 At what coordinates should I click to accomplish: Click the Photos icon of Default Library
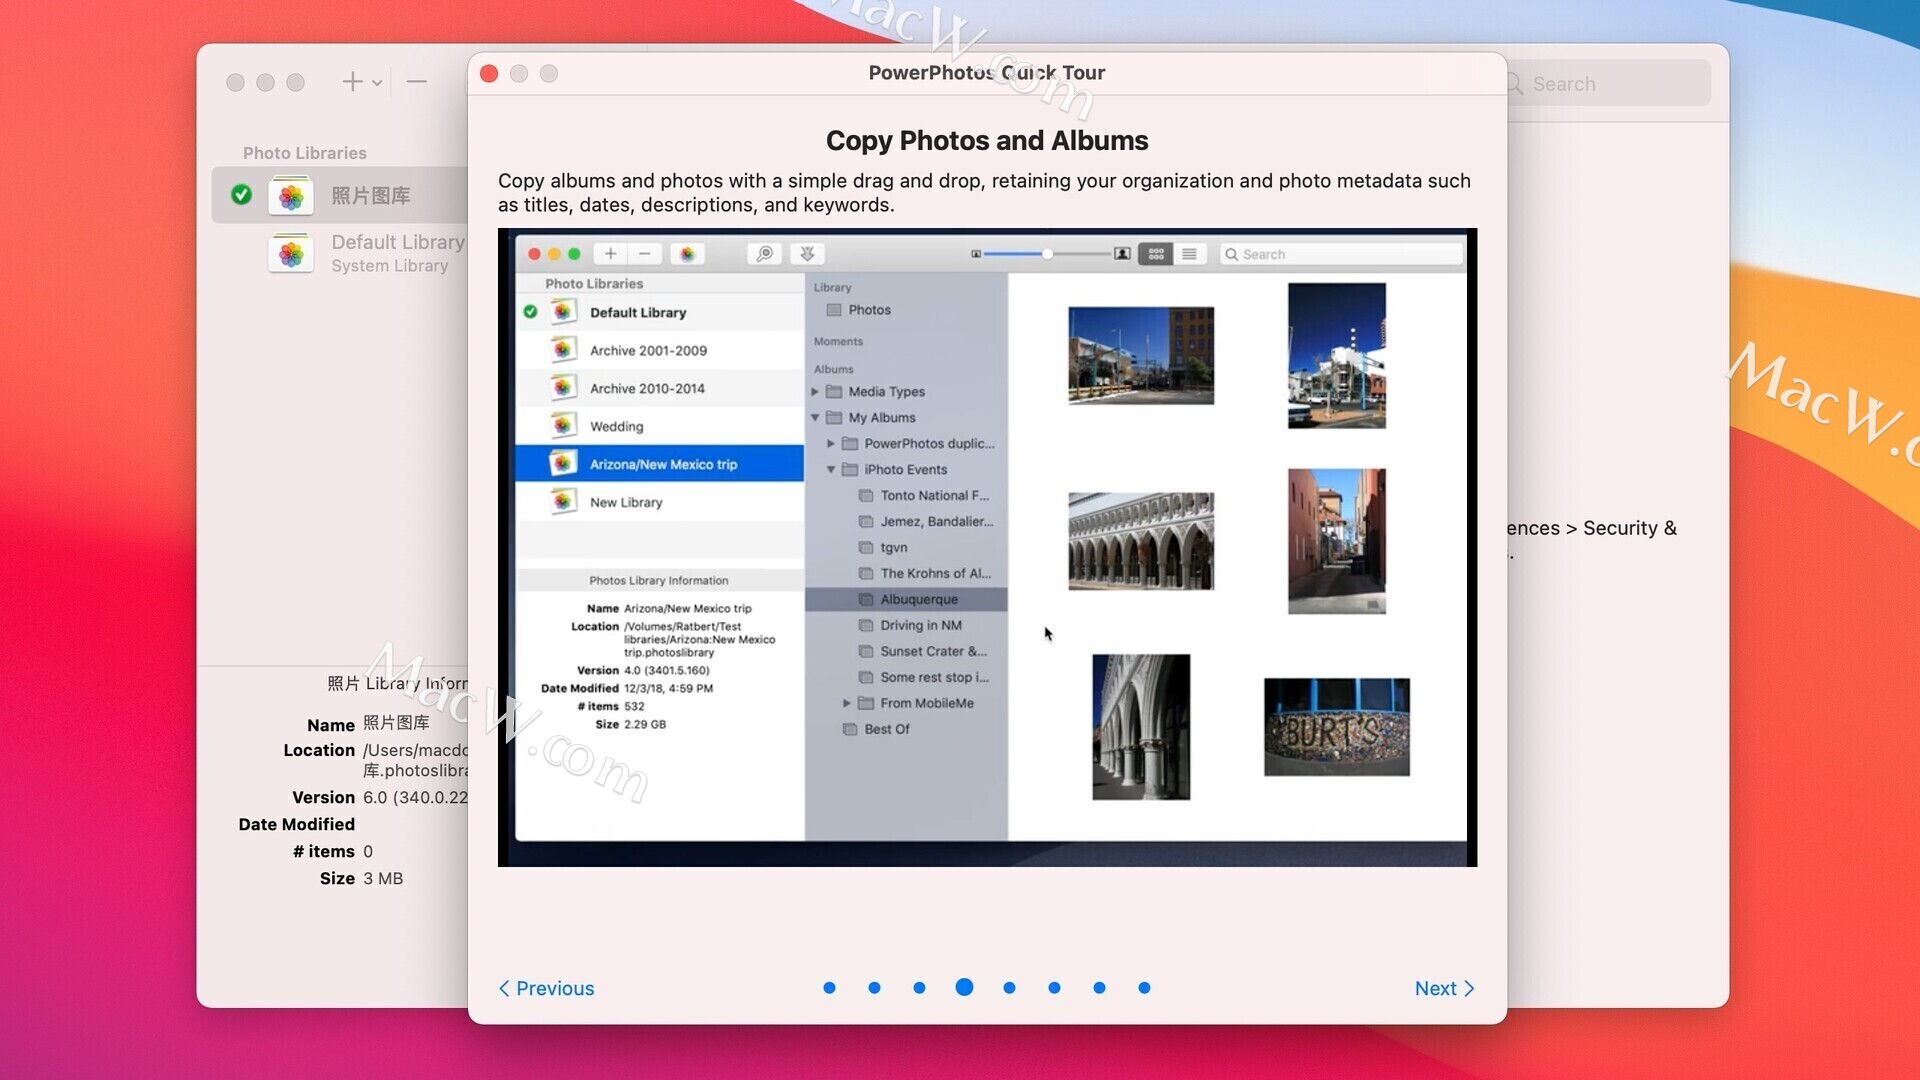click(x=291, y=254)
